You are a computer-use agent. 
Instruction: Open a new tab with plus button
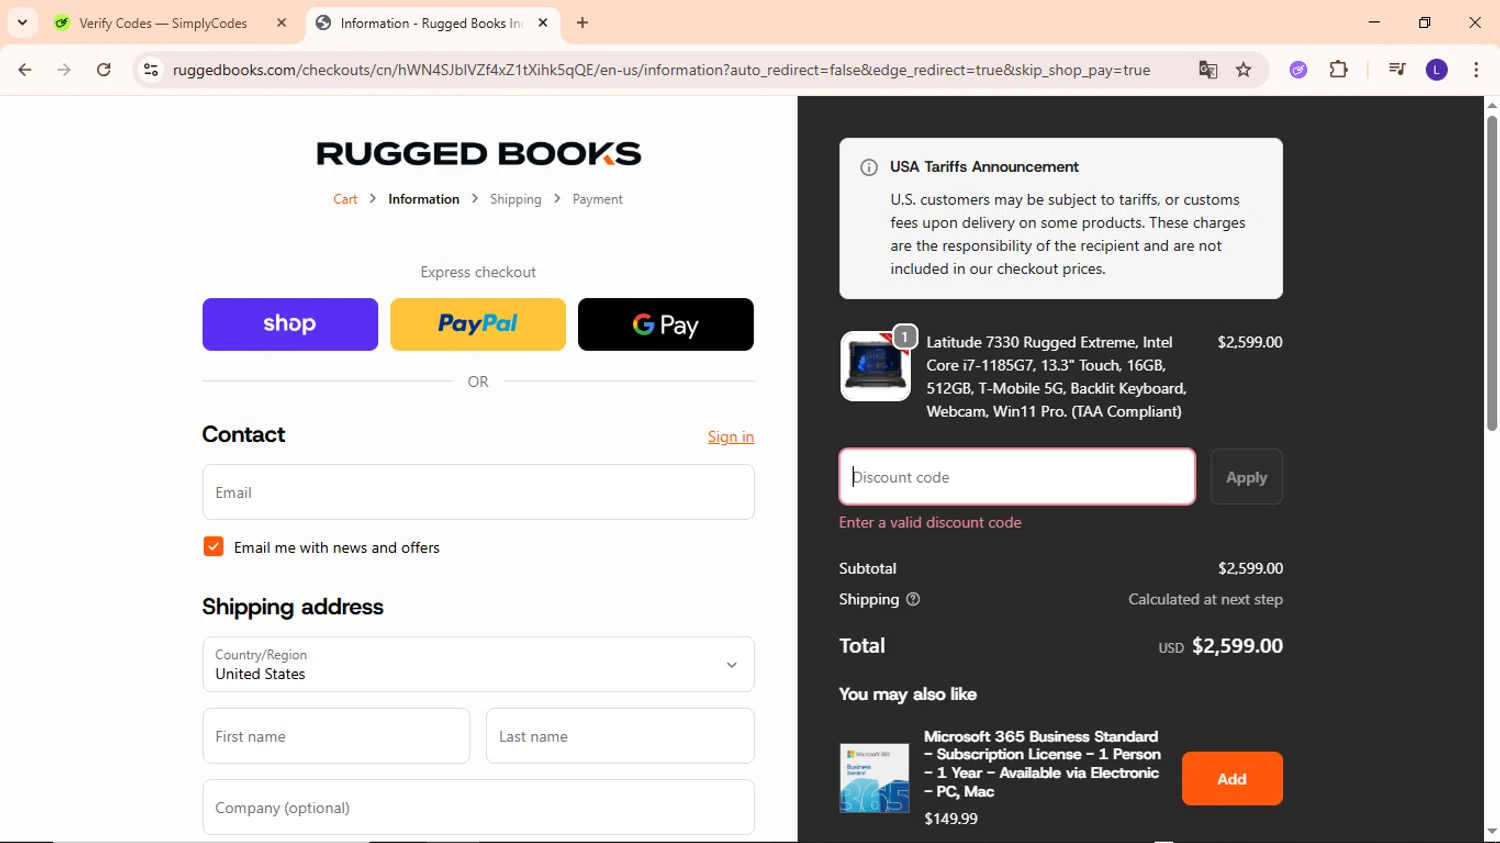tap(583, 22)
